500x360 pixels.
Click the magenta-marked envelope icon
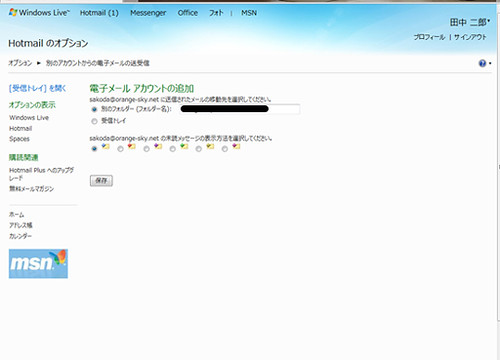click(x=236, y=146)
